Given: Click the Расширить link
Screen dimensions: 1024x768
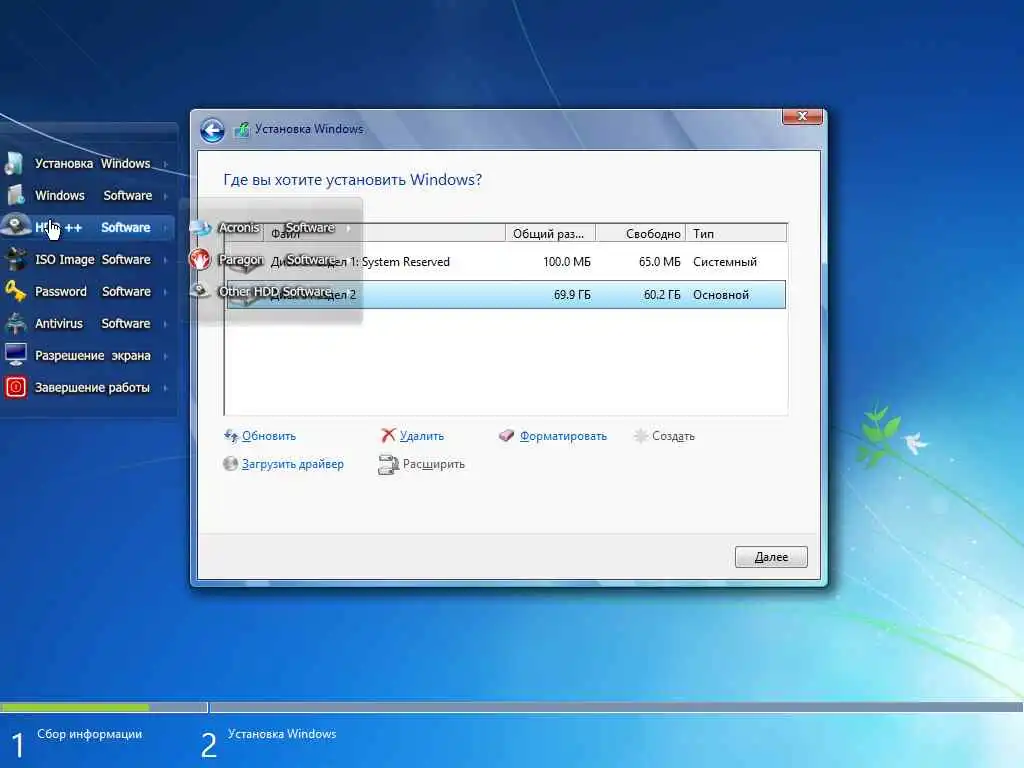Looking at the screenshot, I should (434, 464).
